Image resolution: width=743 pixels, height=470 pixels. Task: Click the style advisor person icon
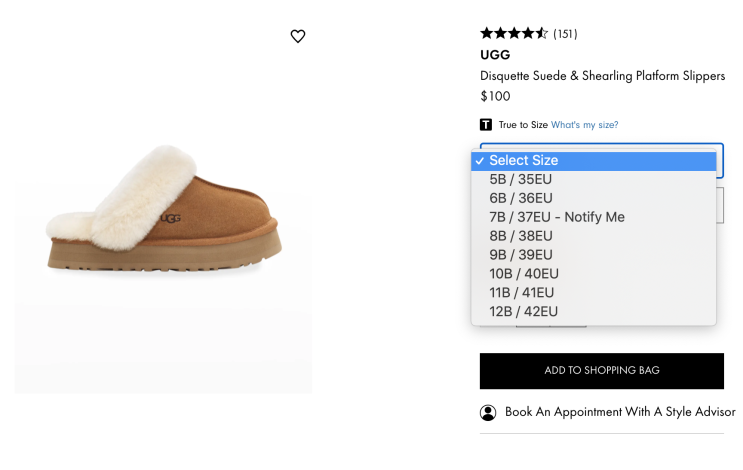tap(488, 412)
